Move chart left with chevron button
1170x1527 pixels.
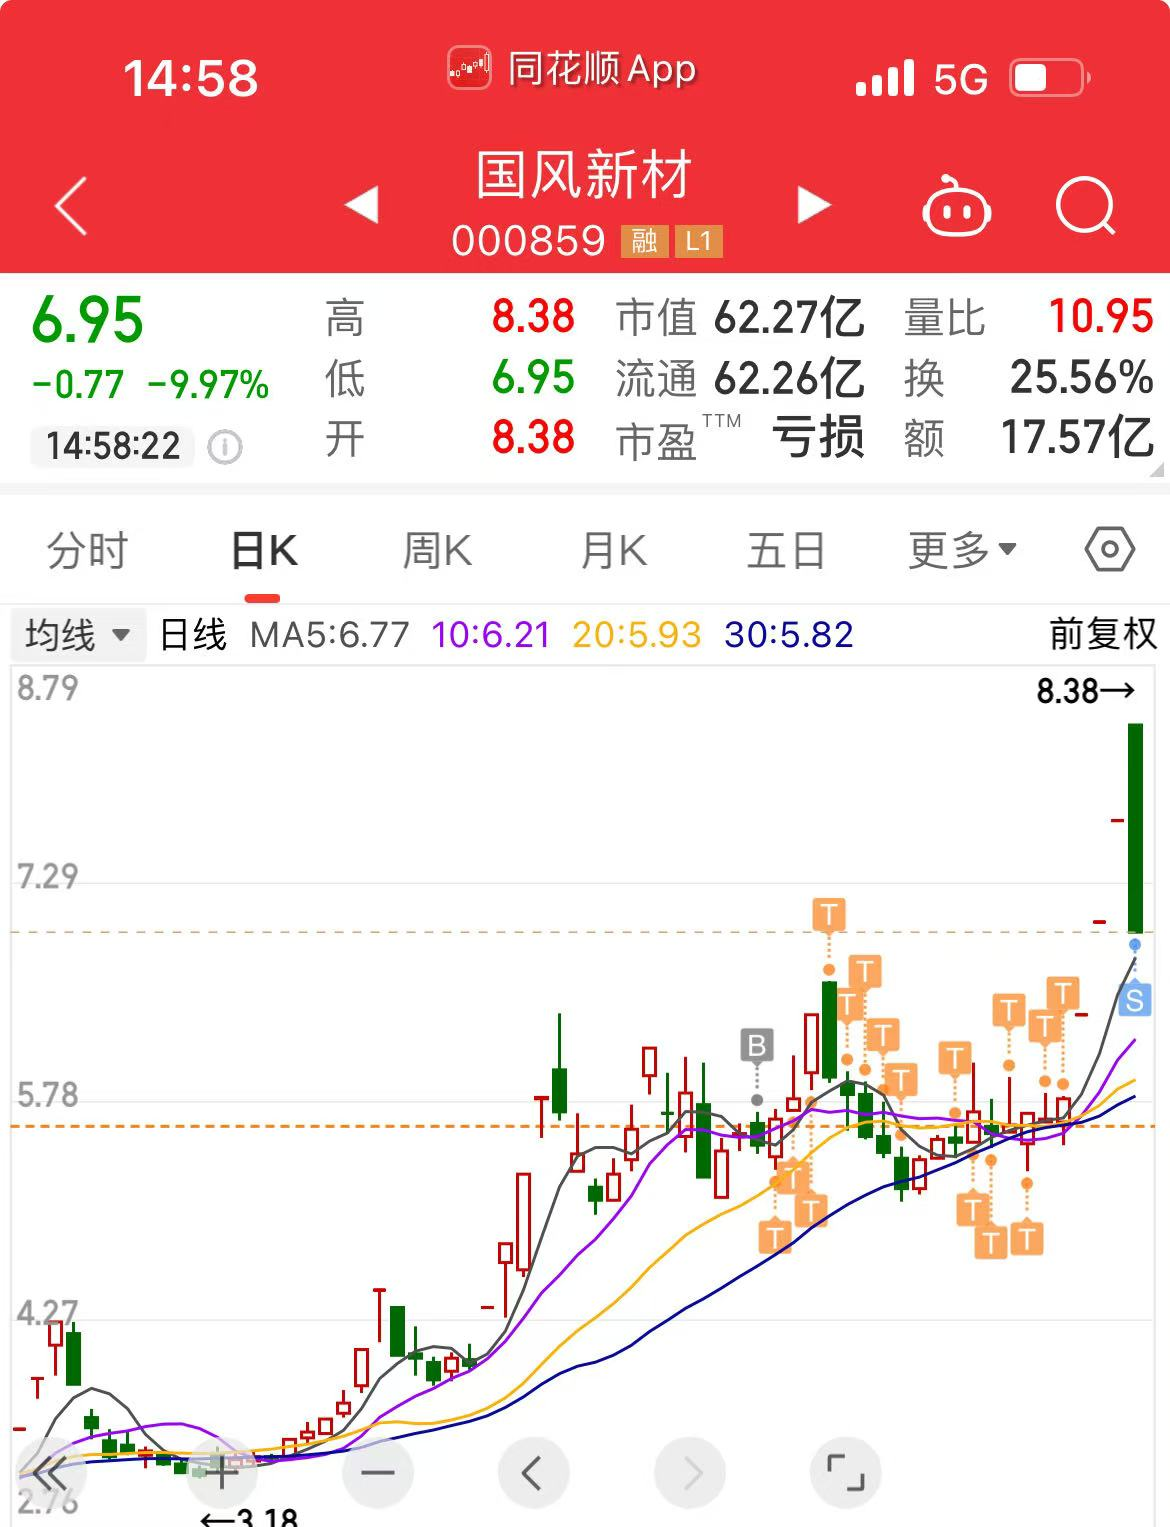(x=533, y=1472)
